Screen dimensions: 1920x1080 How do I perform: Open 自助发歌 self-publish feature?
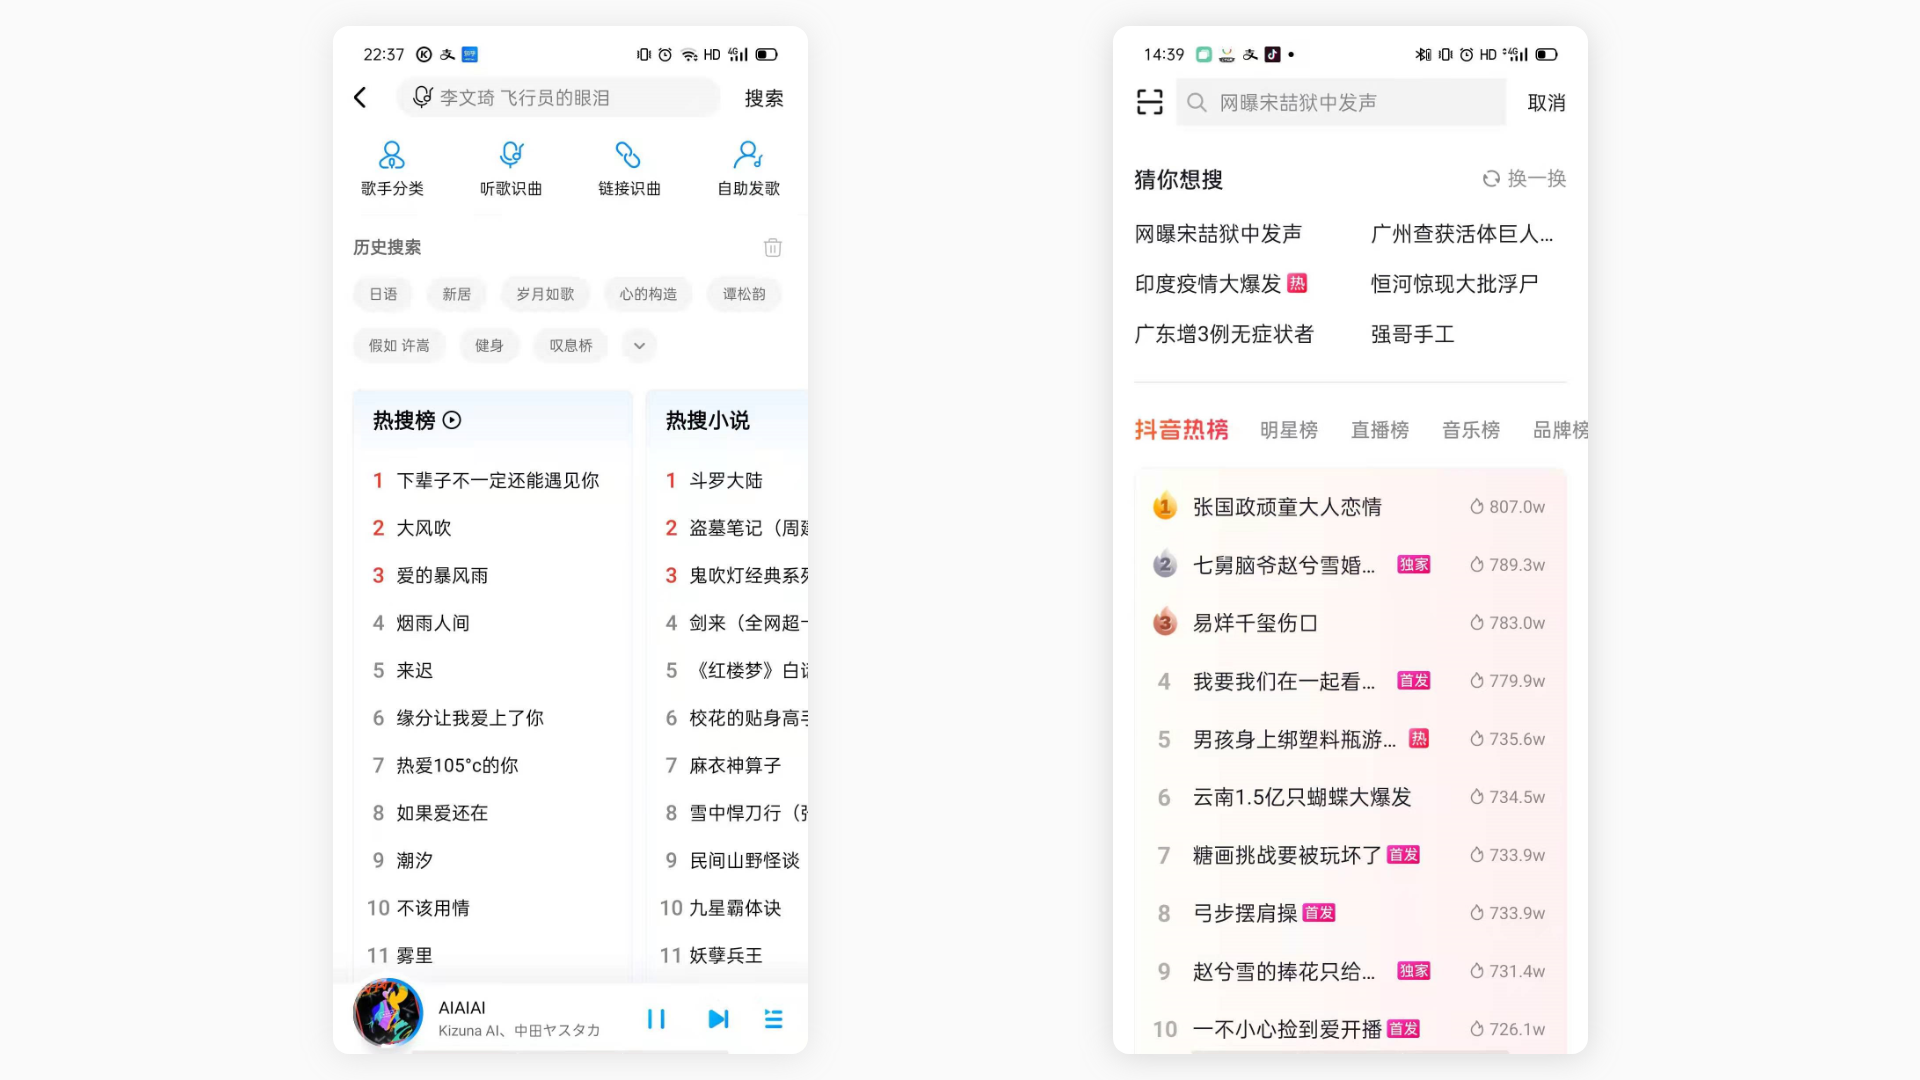tap(748, 168)
